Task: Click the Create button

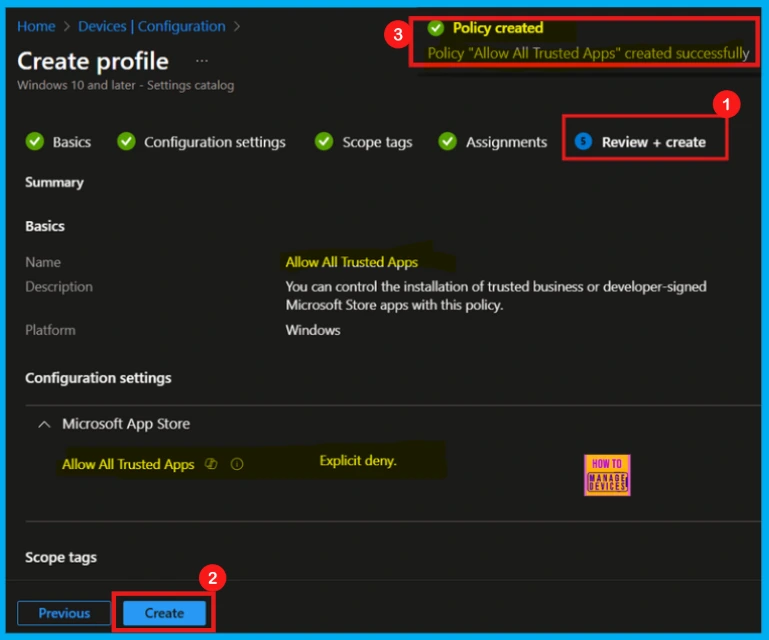Action: (x=164, y=613)
